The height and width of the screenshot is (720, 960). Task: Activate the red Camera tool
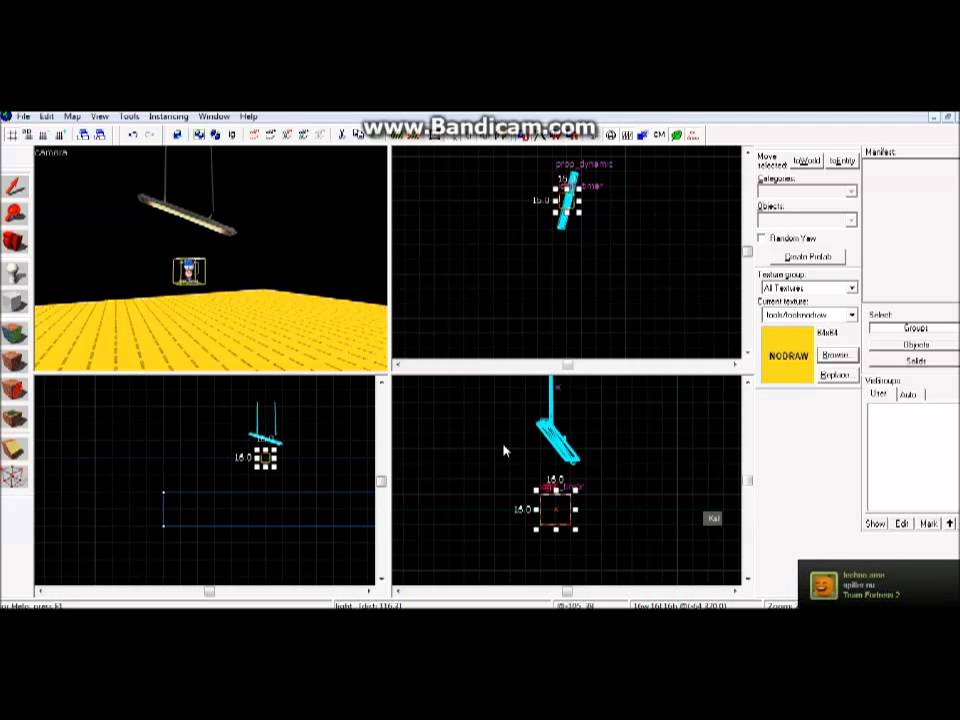click(16, 242)
